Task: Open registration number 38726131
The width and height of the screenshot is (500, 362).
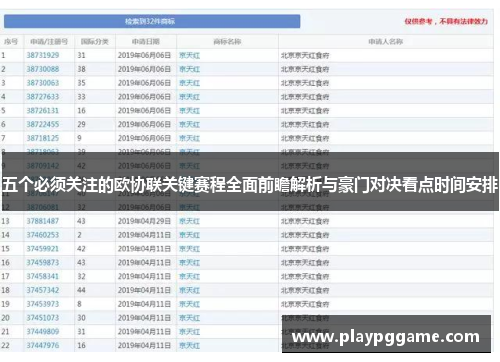Action: pos(43,111)
